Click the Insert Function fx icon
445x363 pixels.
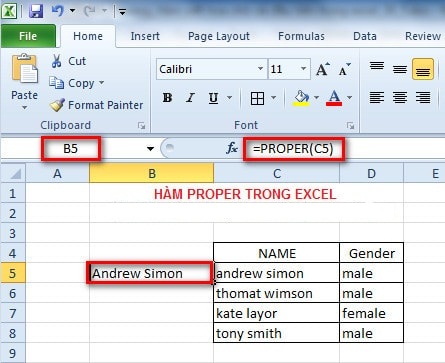point(232,148)
